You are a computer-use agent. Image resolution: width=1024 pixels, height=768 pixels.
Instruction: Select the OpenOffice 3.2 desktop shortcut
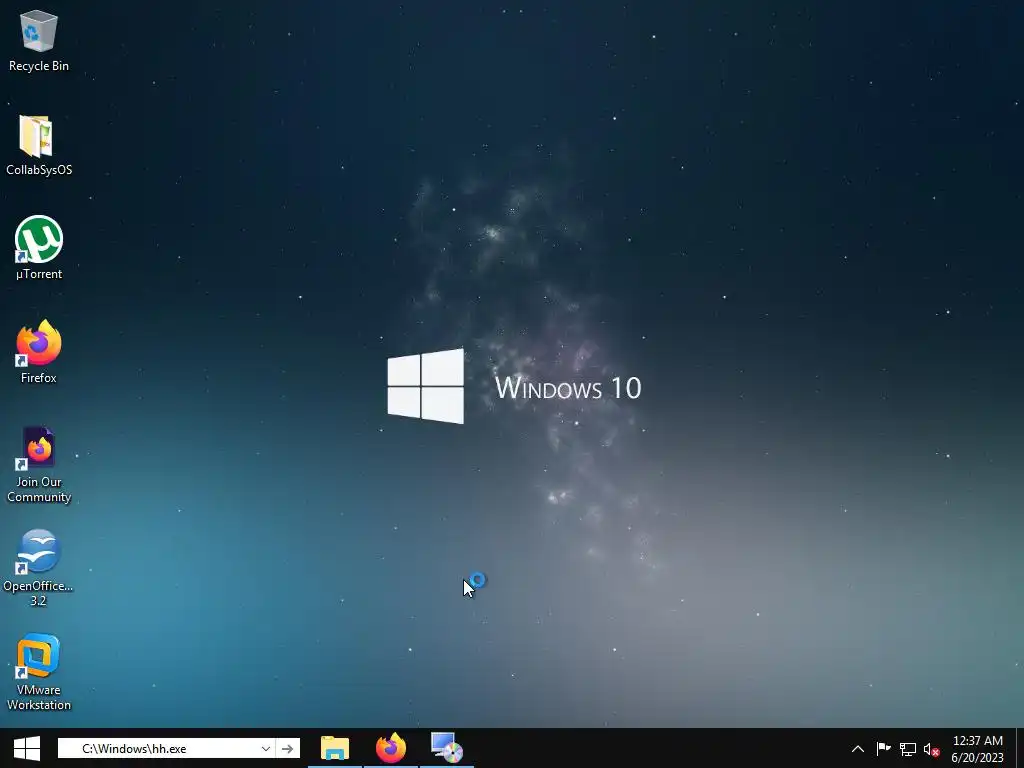tap(39, 568)
